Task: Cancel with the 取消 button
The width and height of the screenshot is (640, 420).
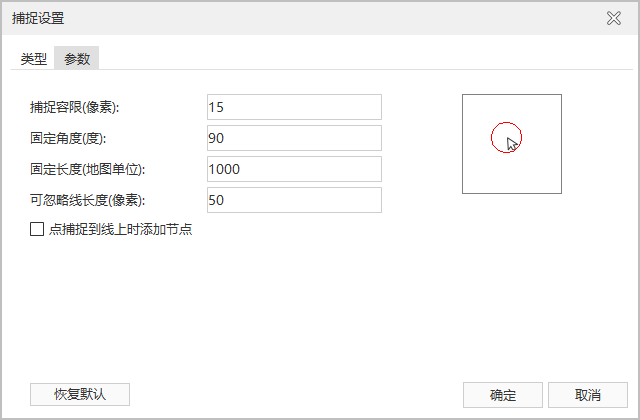Action: (x=588, y=394)
